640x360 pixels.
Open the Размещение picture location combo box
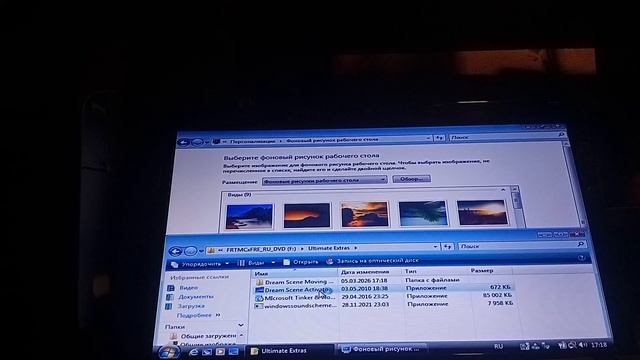pos(324,180)
